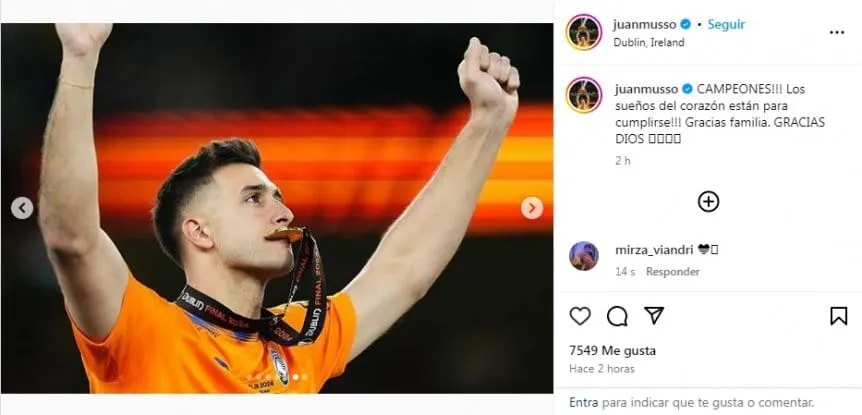Open mirza_viandri's username in the comment
Screen dimensions: 862x415
coord(647,249)
